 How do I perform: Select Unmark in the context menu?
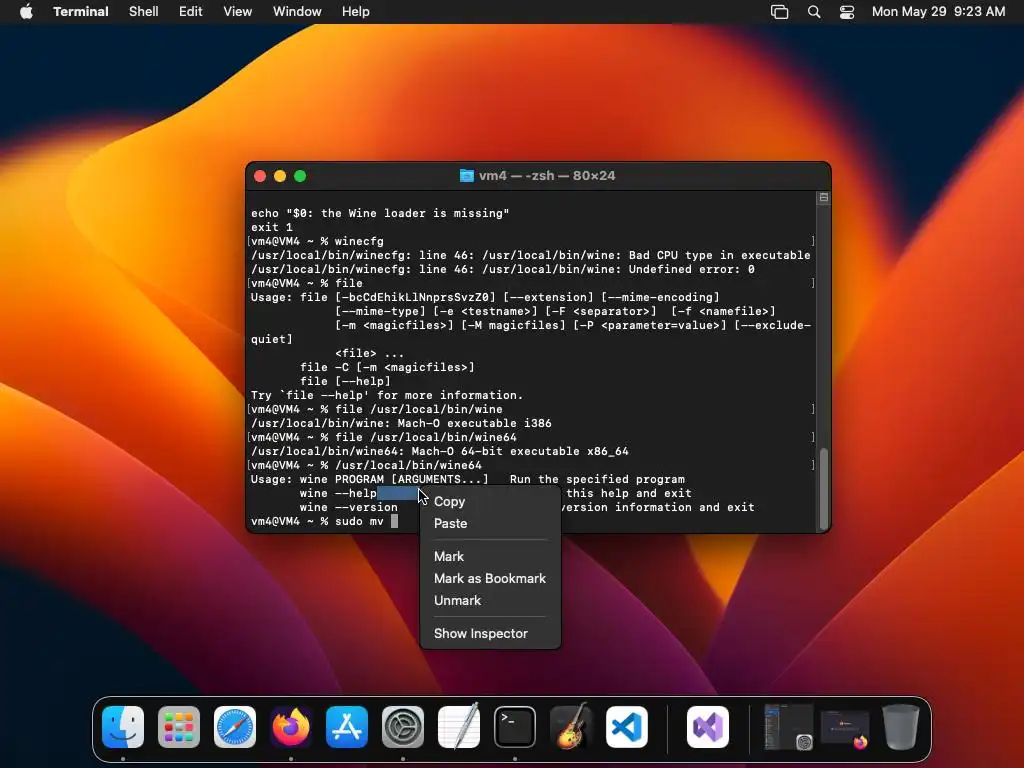490,600
